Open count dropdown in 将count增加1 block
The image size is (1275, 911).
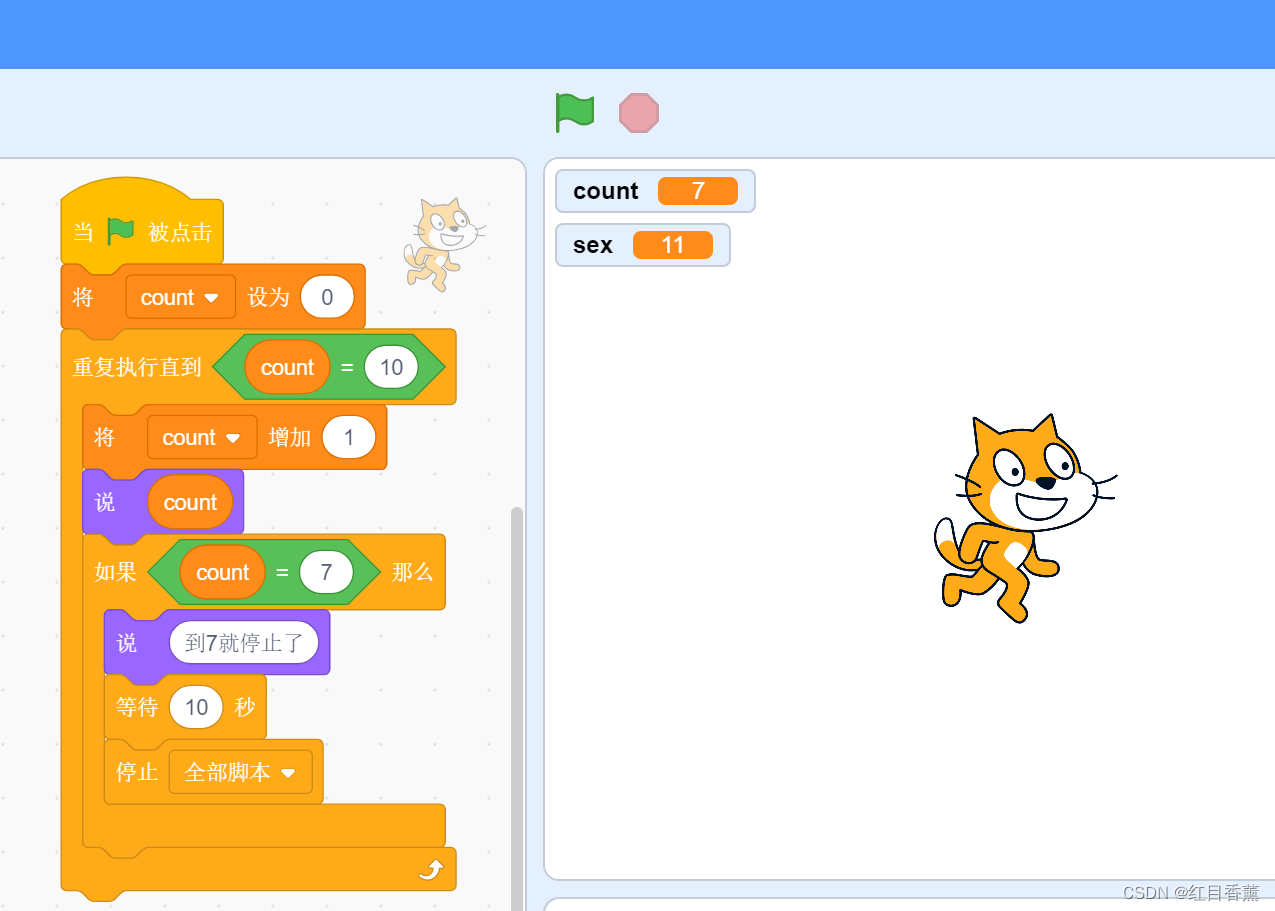coord(233,437)
